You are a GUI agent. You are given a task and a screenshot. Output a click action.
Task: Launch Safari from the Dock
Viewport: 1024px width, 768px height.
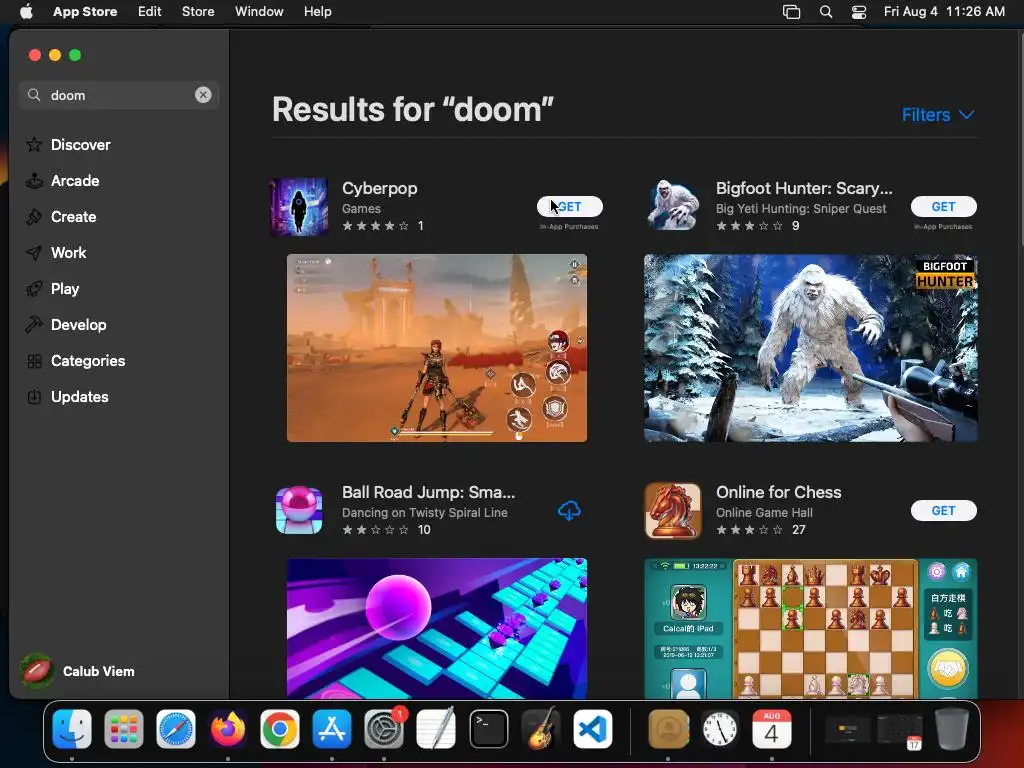(x=176, y=729)
